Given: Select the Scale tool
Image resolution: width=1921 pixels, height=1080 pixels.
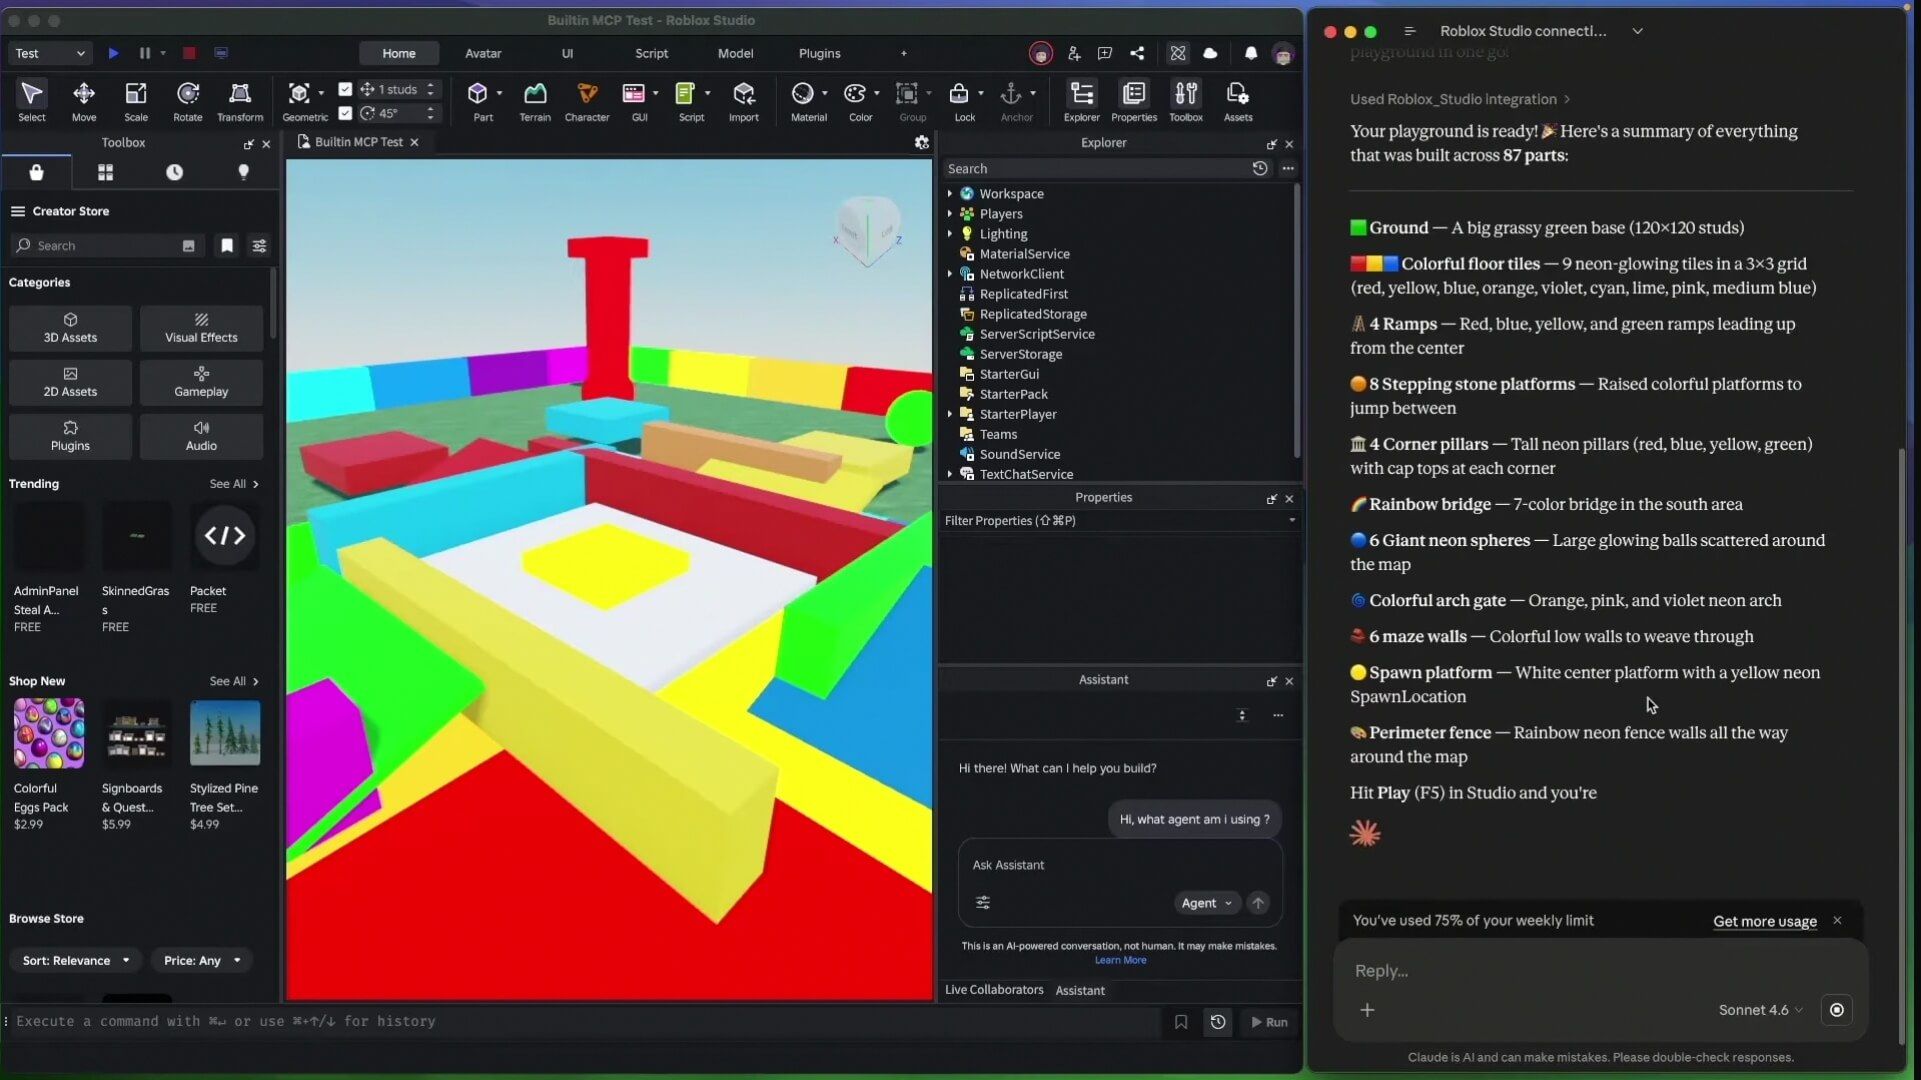Looking at the screenshot, I should coord(136,100).
